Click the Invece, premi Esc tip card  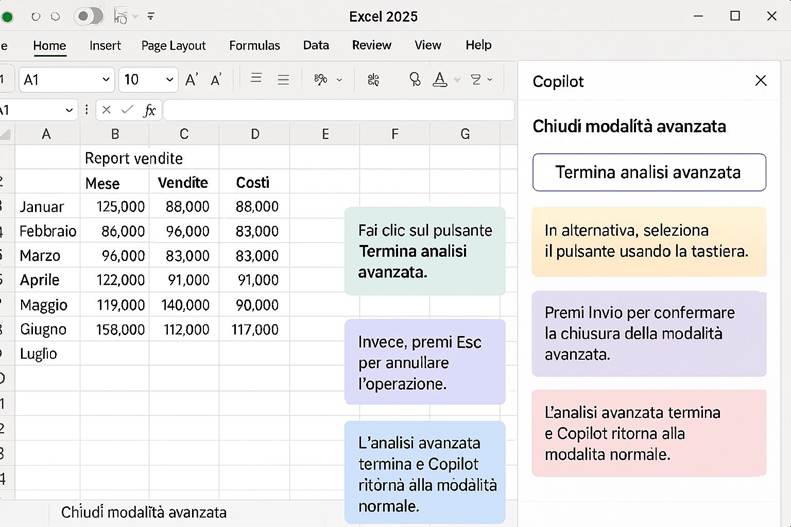pyautogui.click(x=425, y=362)
